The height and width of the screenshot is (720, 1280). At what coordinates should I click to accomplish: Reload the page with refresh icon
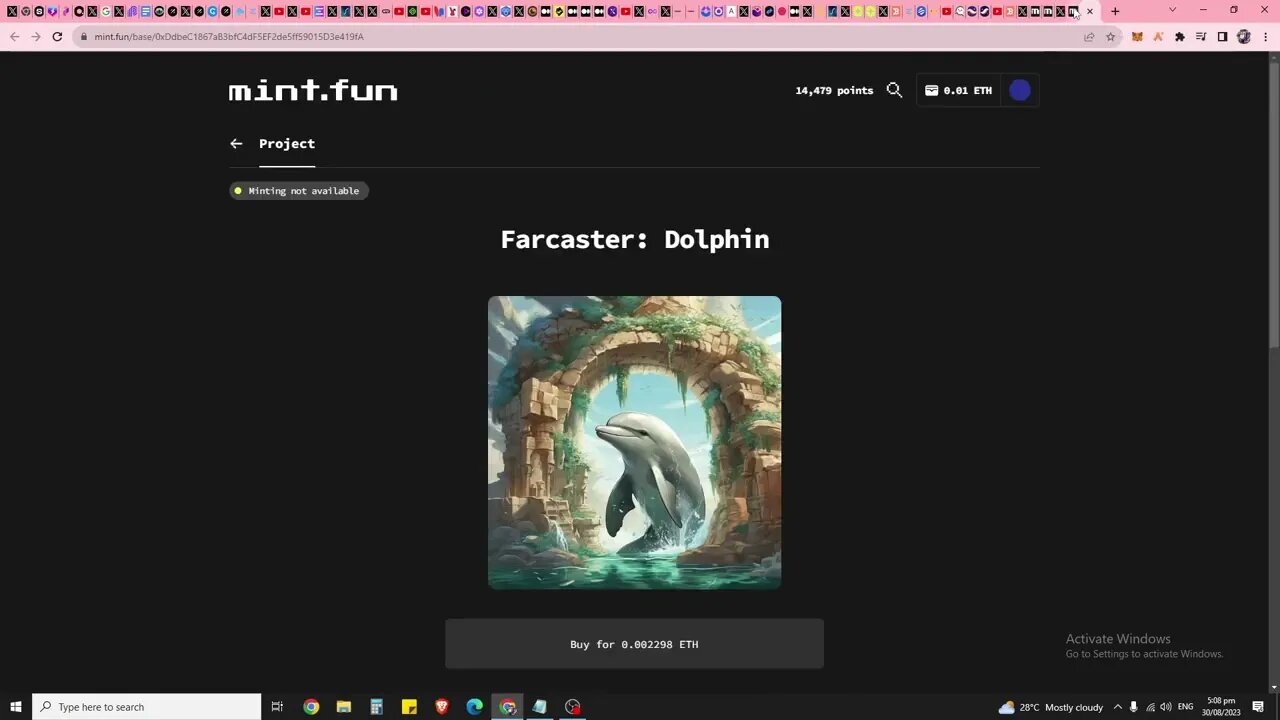tap(58, 37)
